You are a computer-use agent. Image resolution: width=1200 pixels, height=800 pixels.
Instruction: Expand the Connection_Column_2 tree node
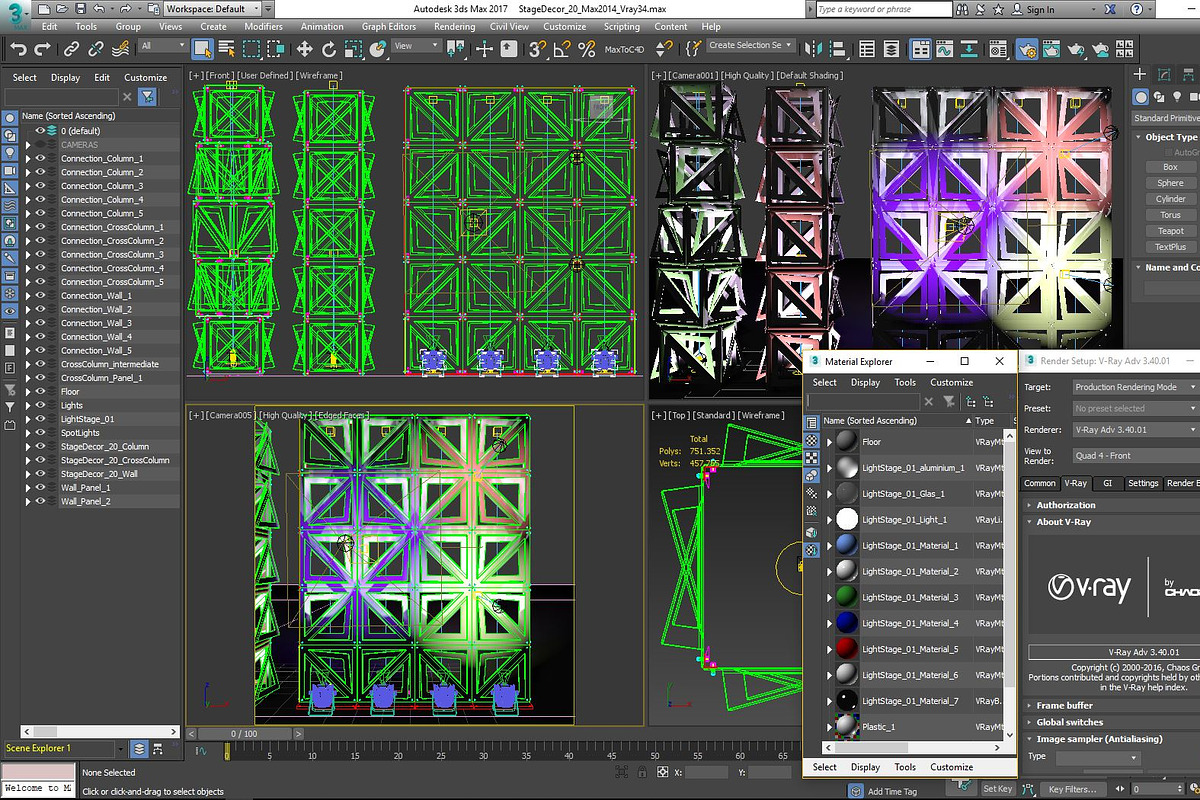pos(28,172)
